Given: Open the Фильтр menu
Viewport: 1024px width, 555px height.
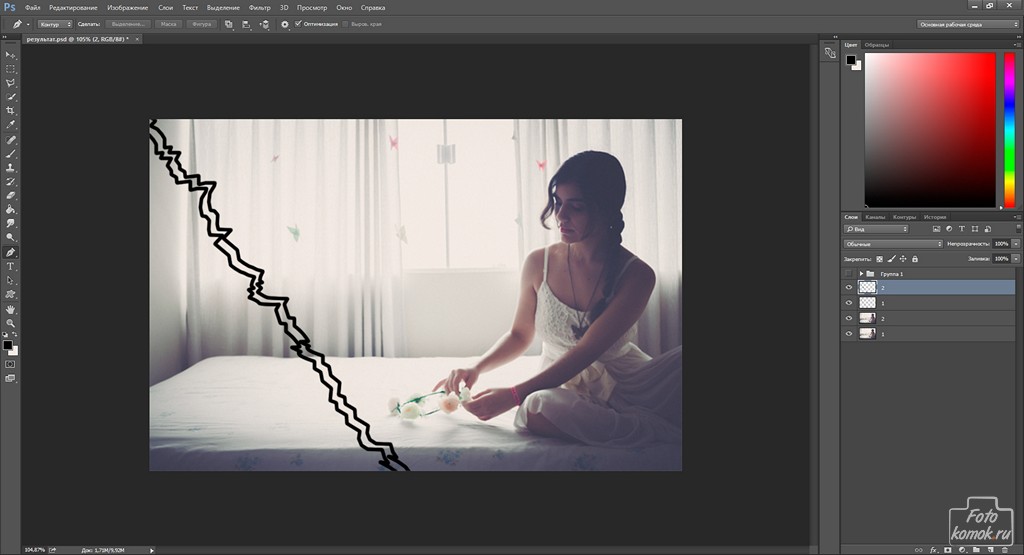Looking at the screenshot, I should coord(259,7).
